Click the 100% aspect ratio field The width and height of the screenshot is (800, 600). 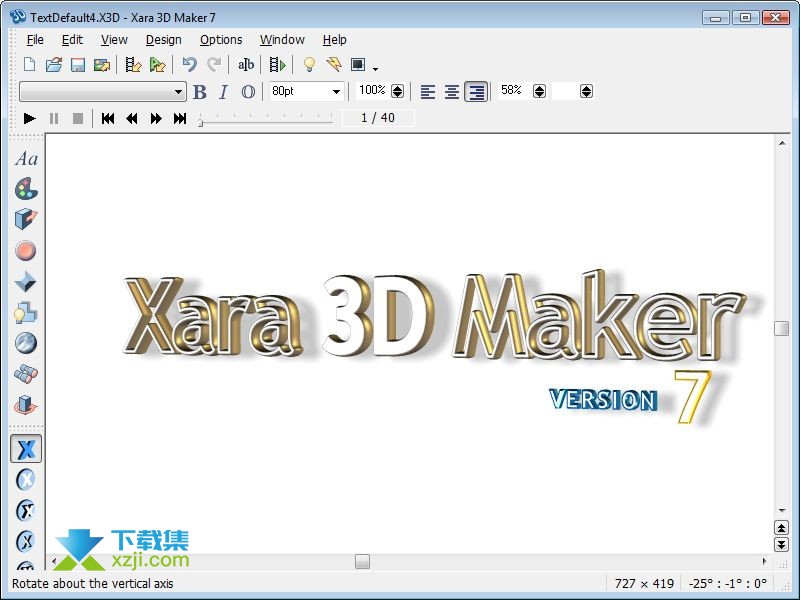(372, 91)
